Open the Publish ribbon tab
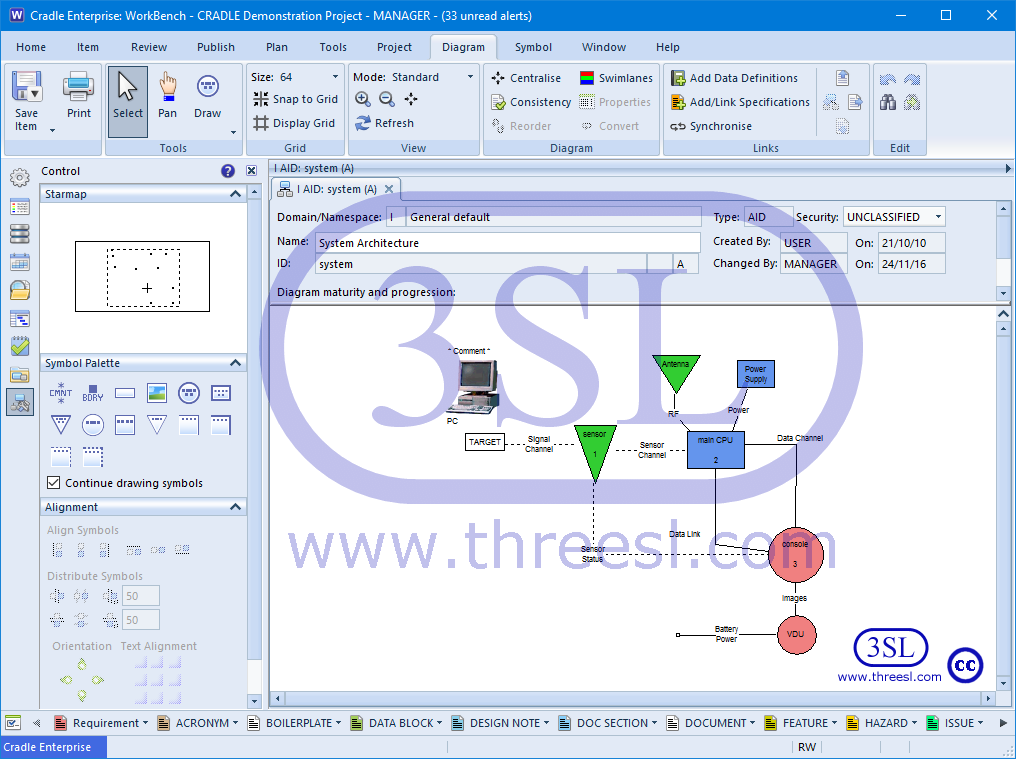The image size is (1016, 759). [x=216, y=47]
